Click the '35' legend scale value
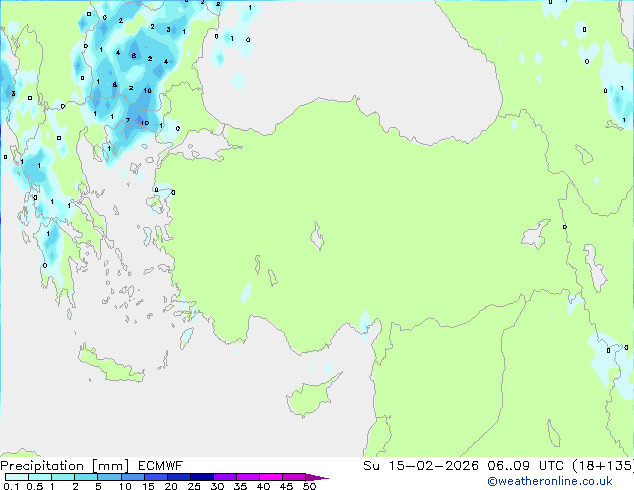 (240, 486)
